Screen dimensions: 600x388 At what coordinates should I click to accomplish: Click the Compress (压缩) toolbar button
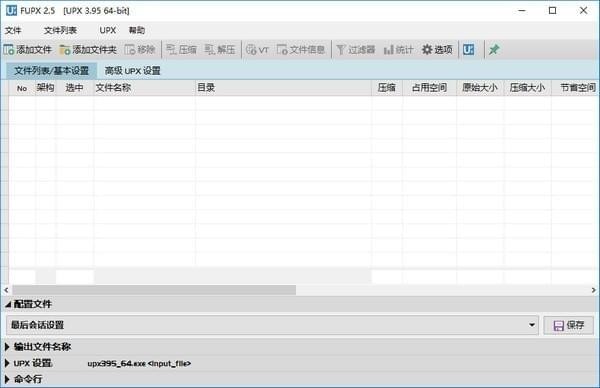click(x=181, y=49)
